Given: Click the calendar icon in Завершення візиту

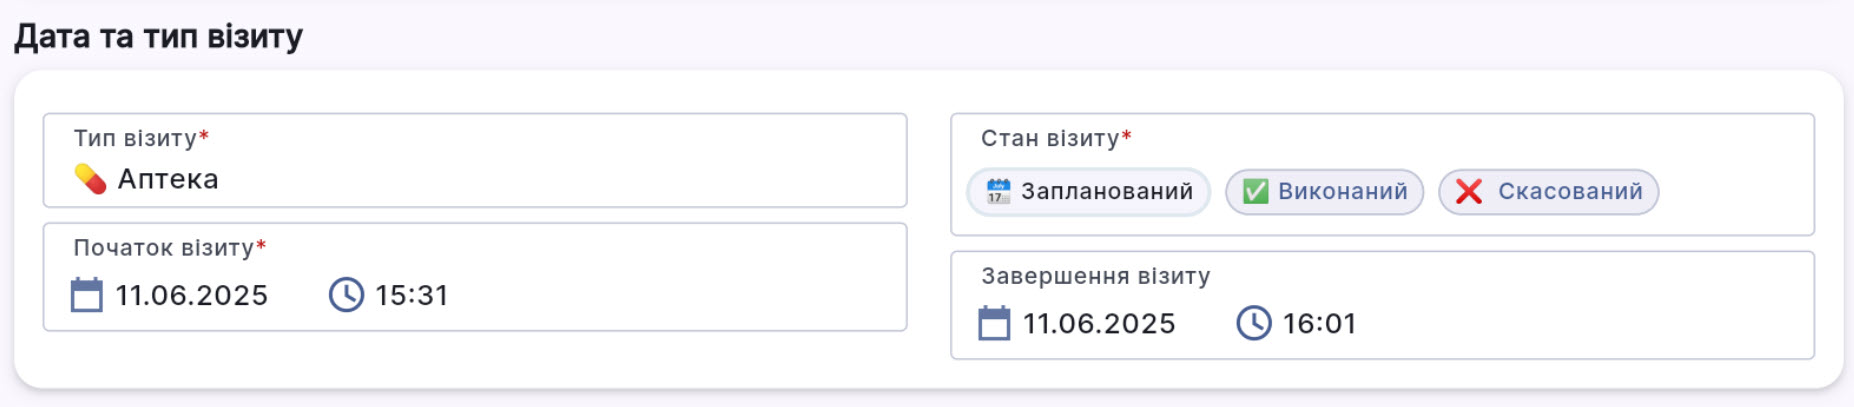Looking at the screenshot, I should 994,324.
